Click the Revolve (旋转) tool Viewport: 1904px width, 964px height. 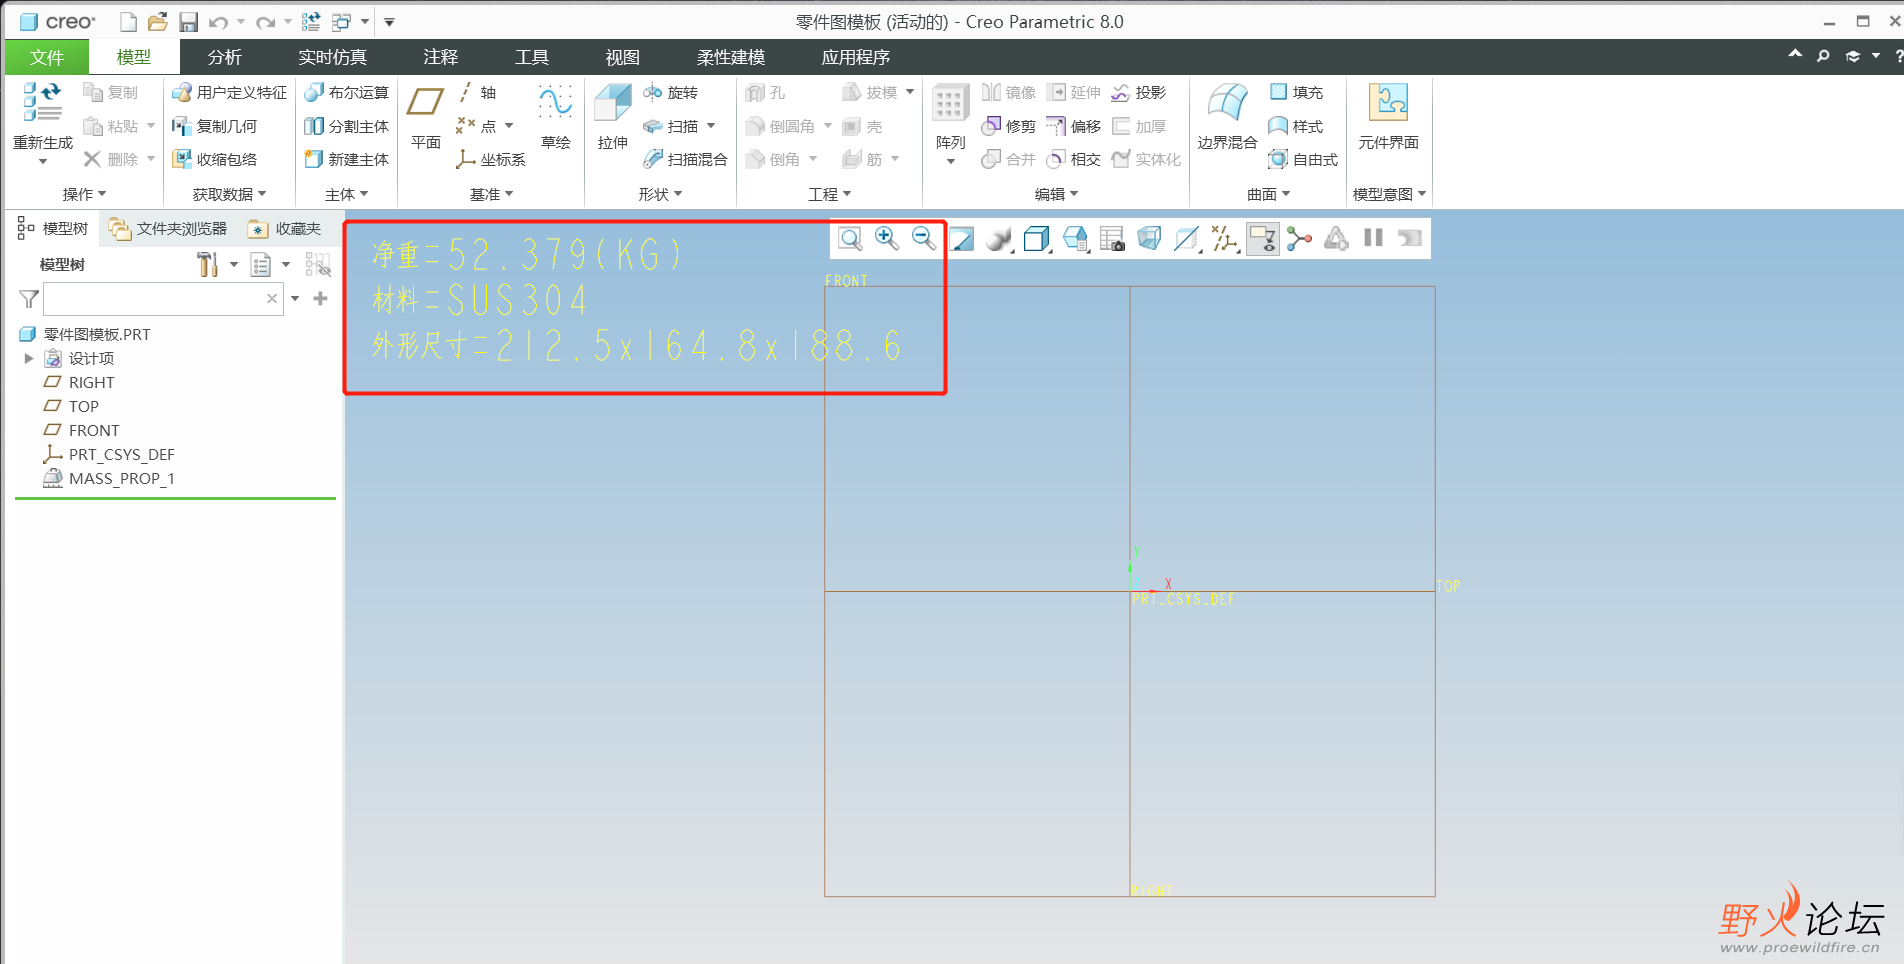coord(670,92)
